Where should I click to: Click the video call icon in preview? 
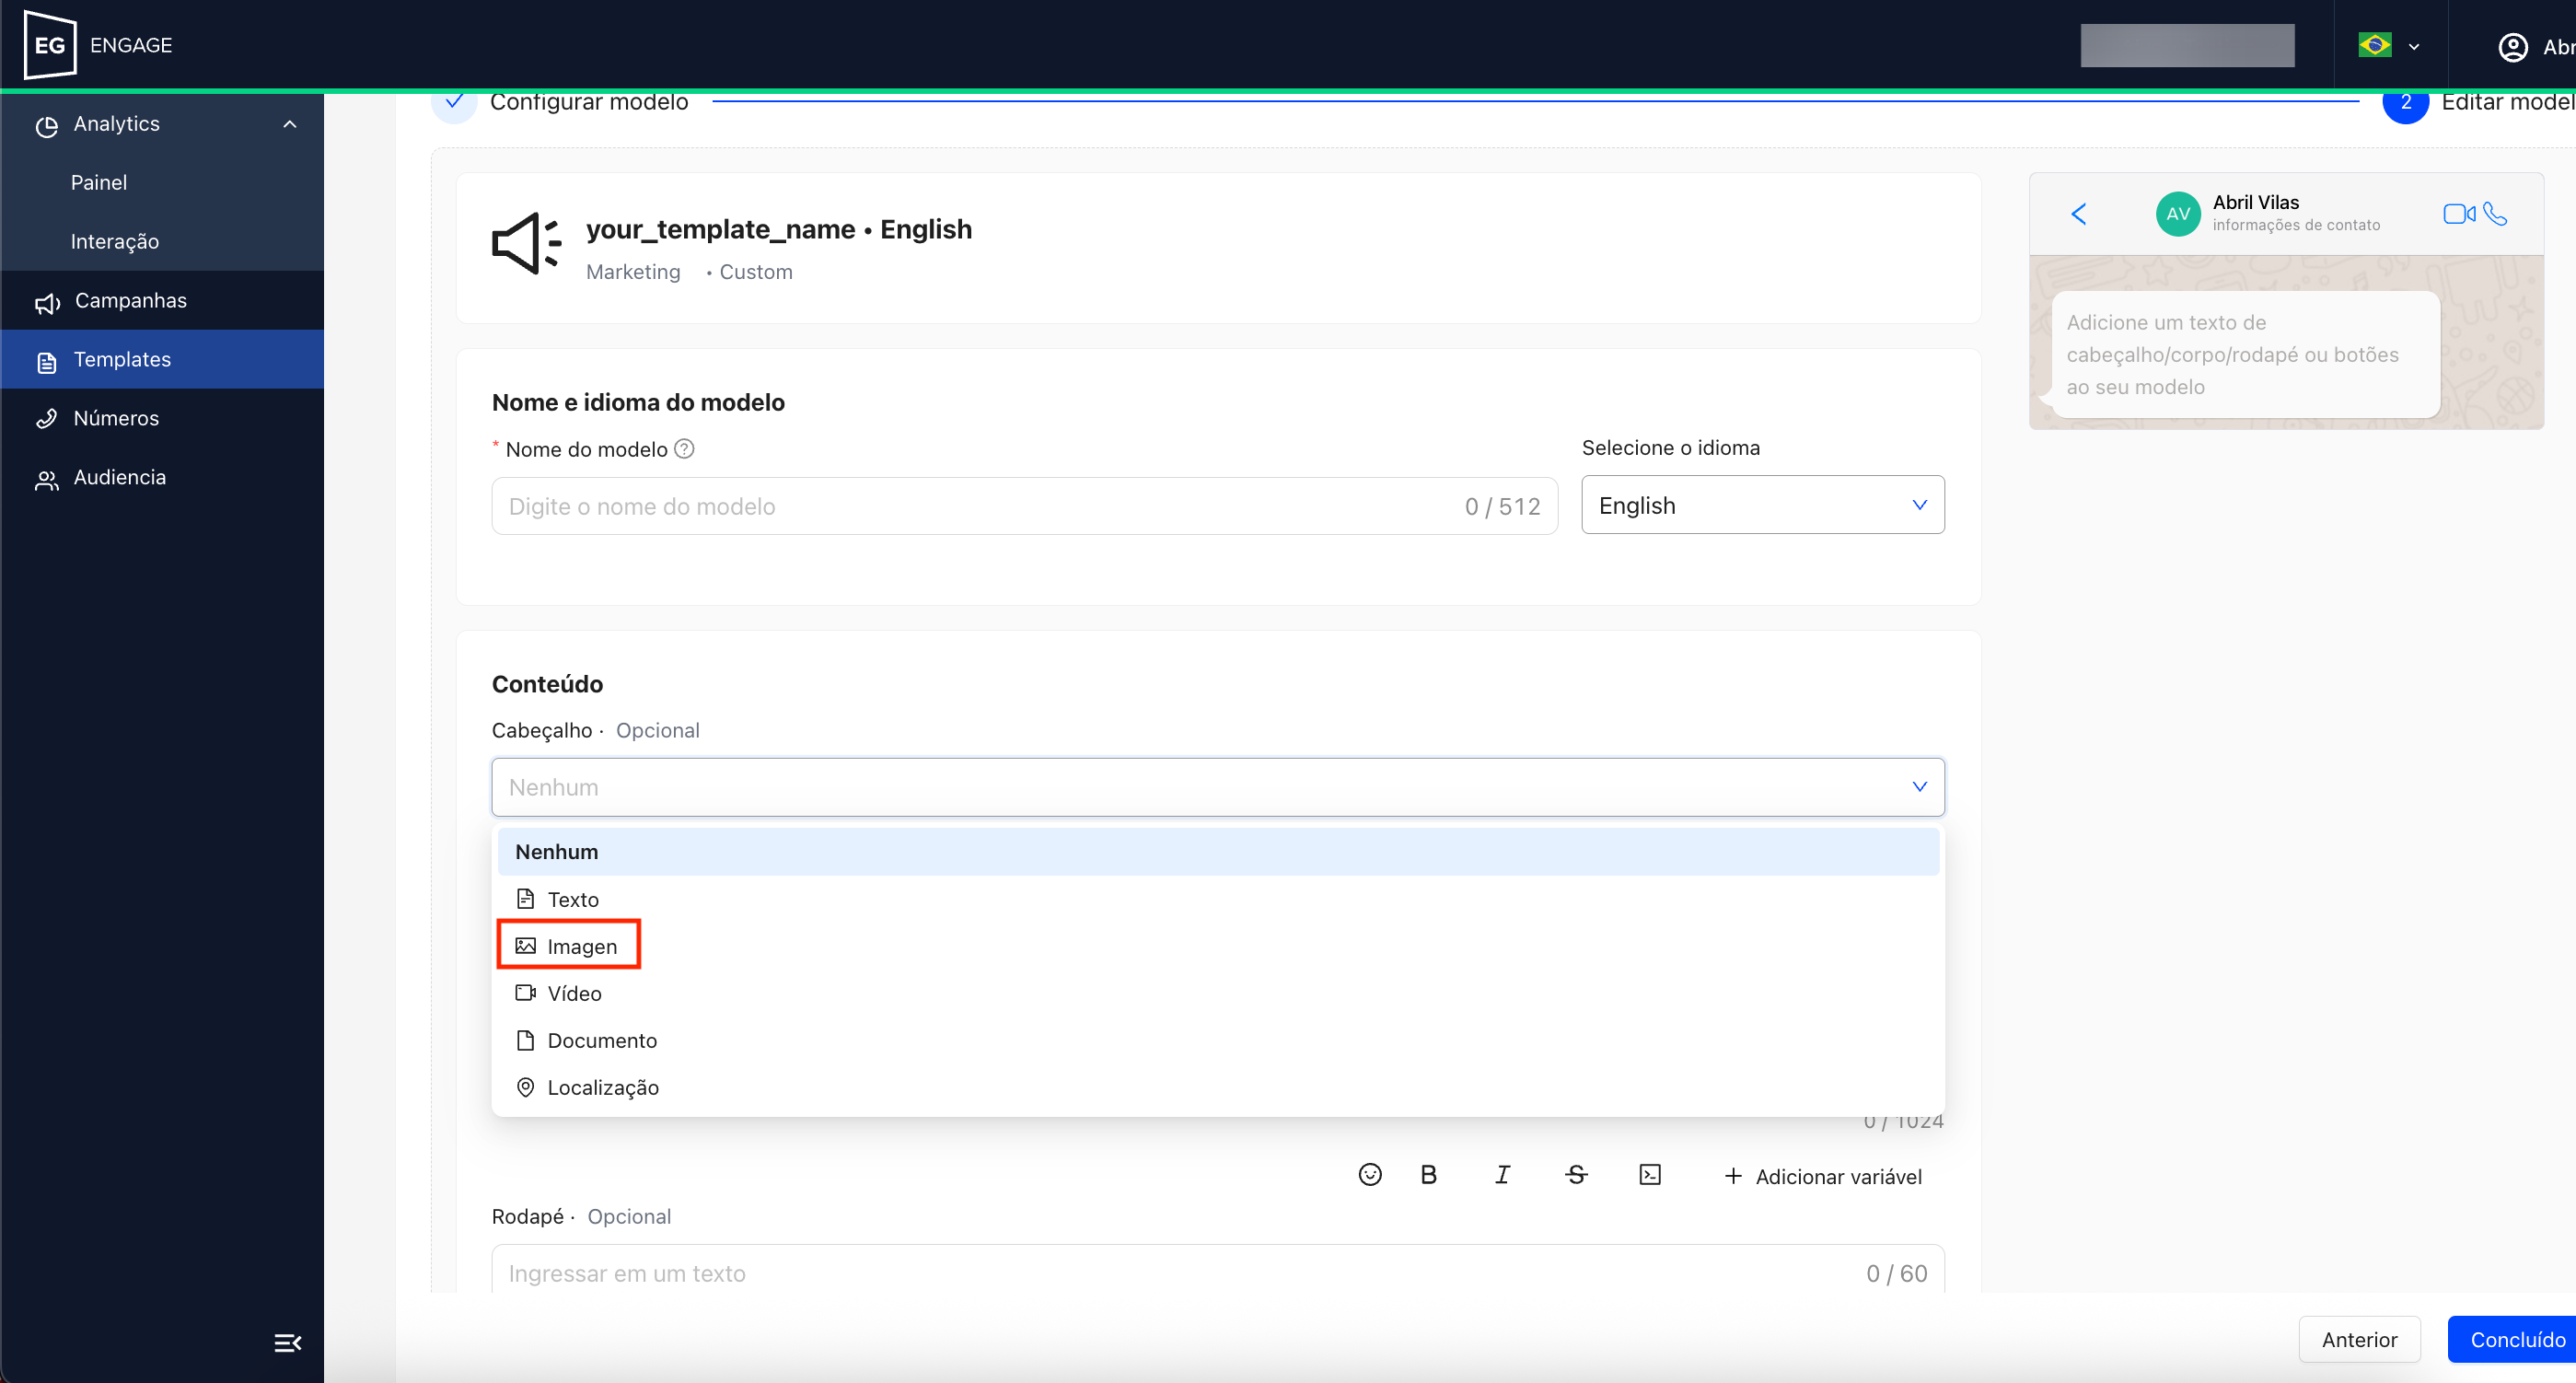tap(2458, 214)
